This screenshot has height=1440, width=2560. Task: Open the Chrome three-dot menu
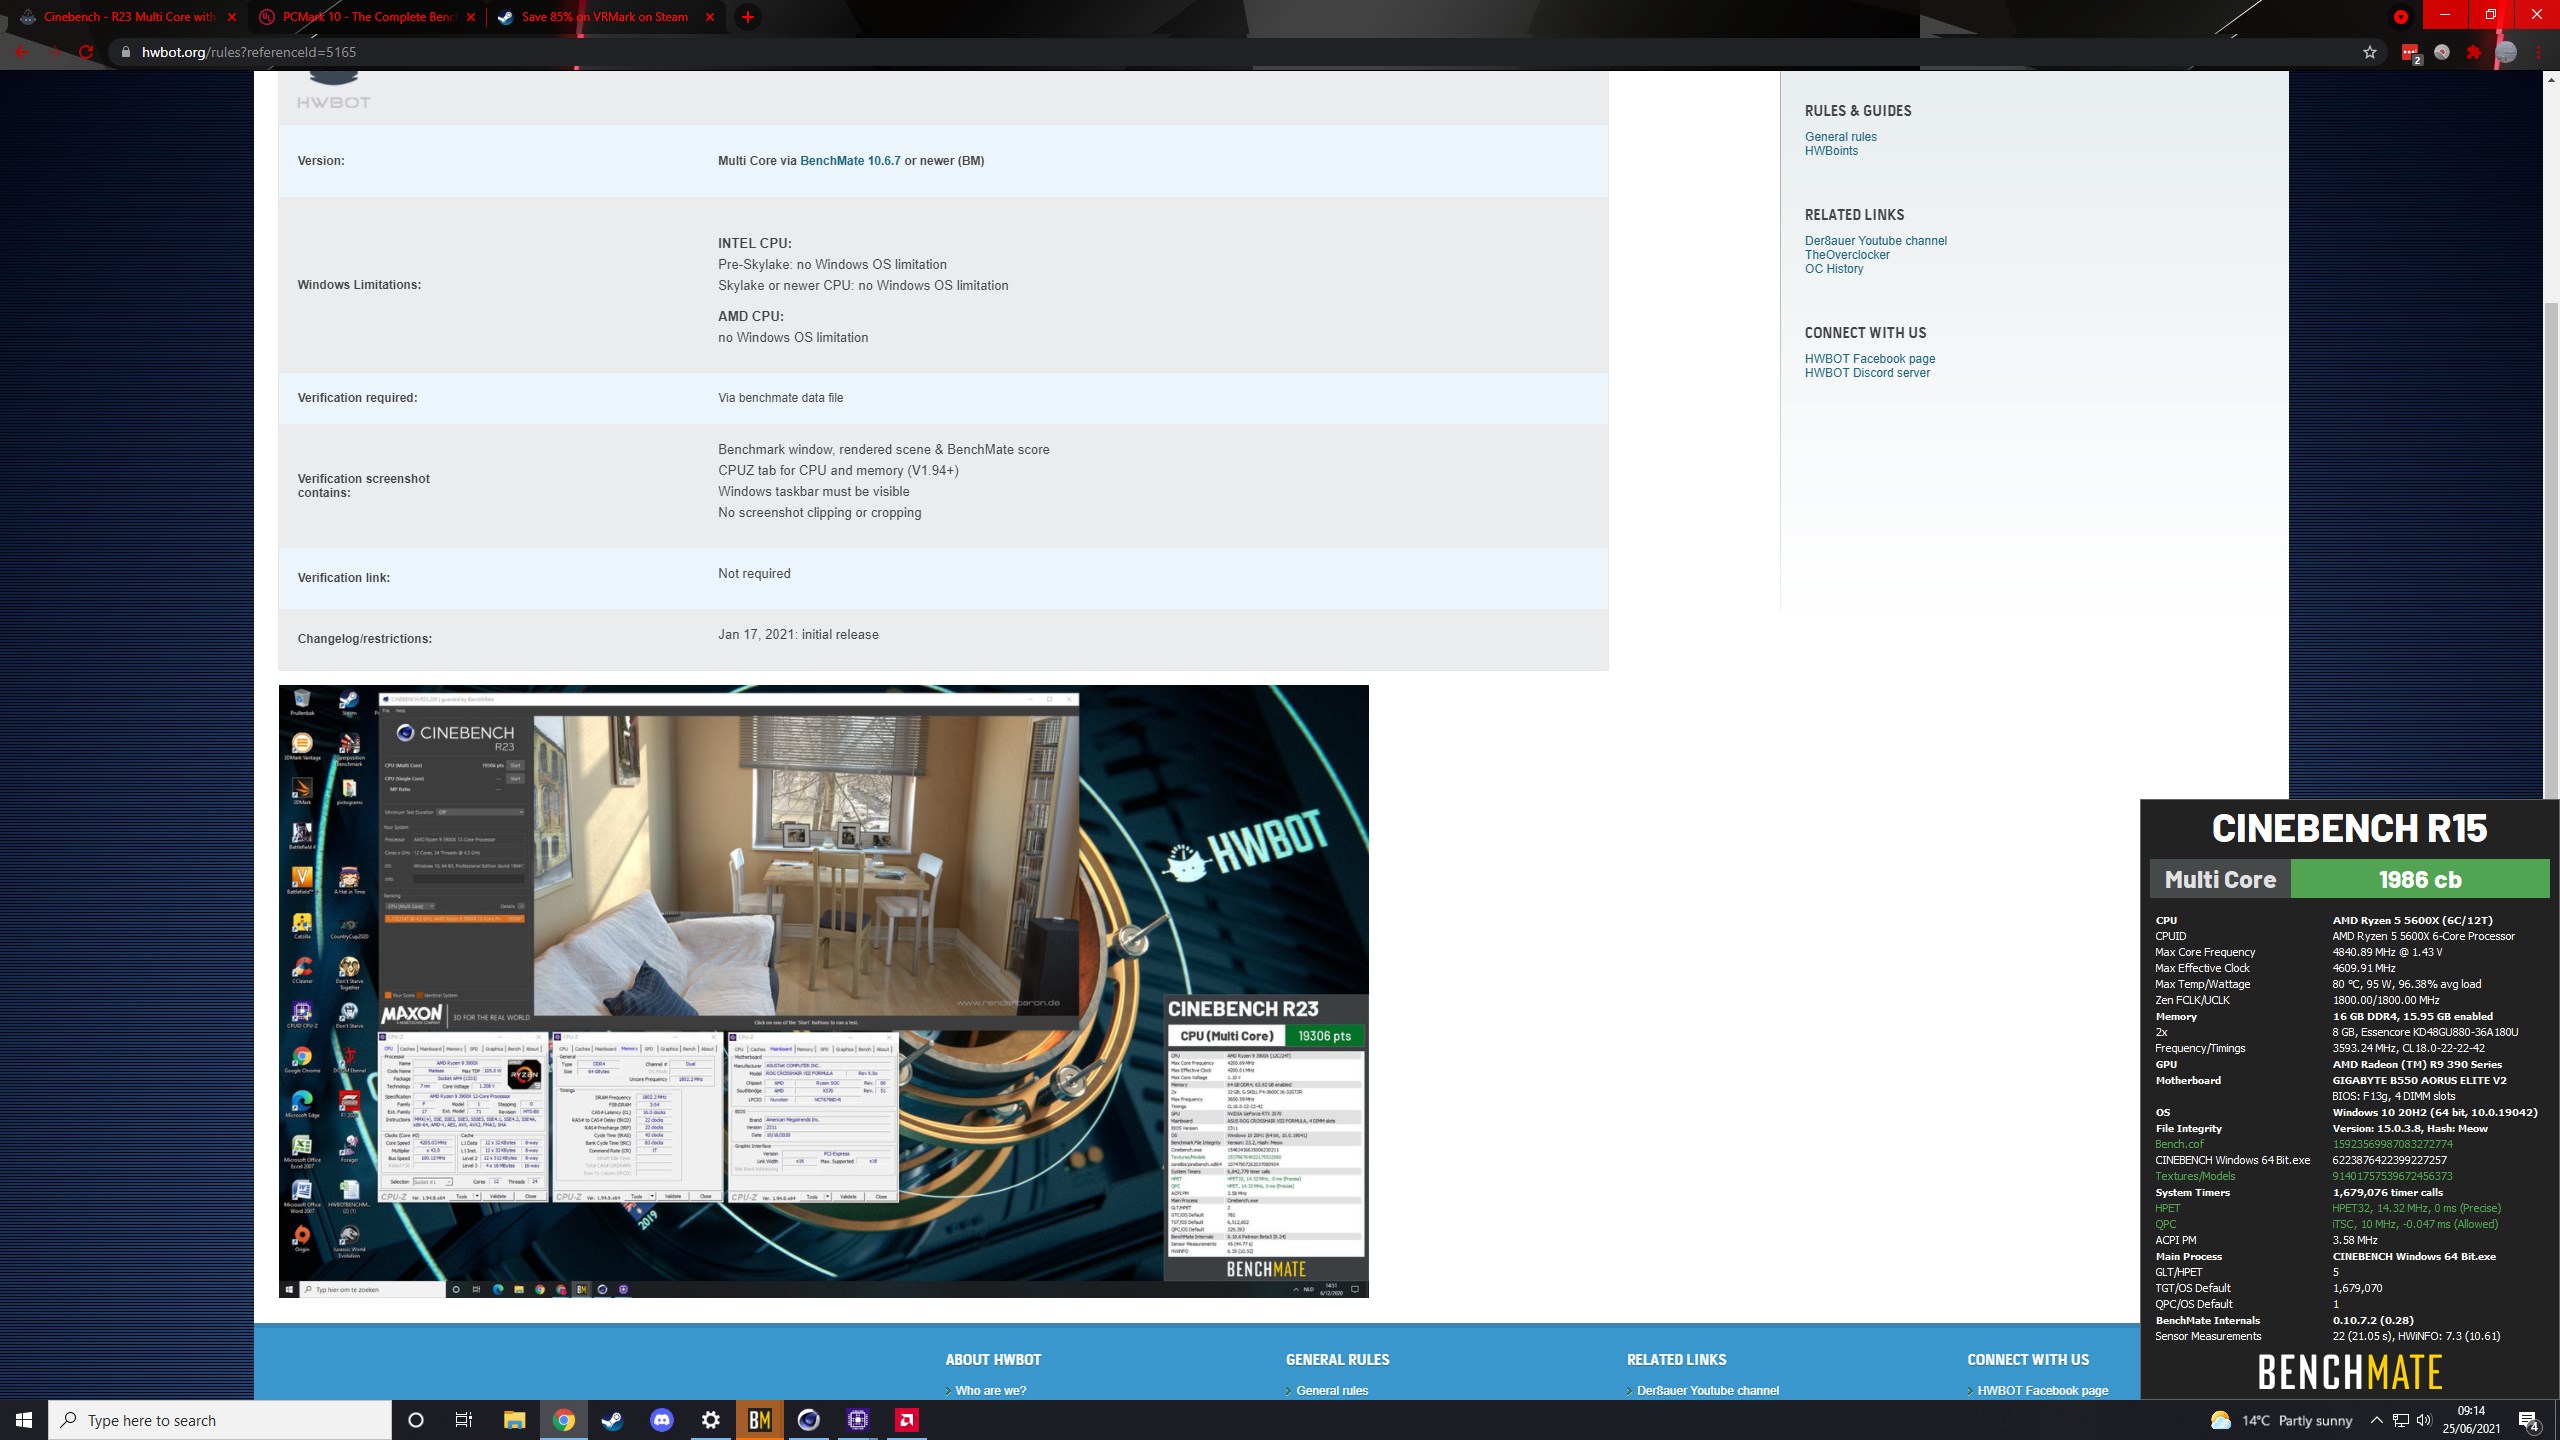[x=2538, y=52]
